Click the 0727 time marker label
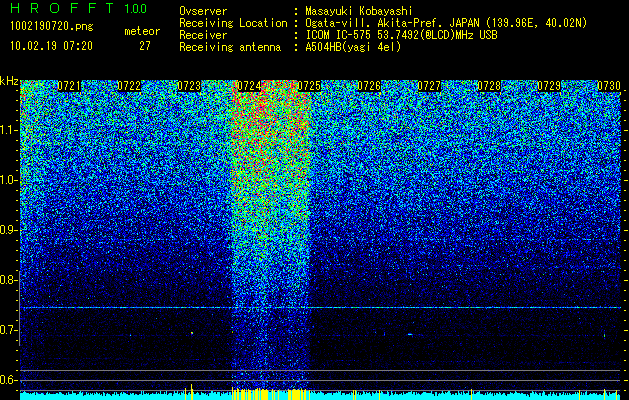Viewport: 629px width, 400px height. click(x=429, y=86)
